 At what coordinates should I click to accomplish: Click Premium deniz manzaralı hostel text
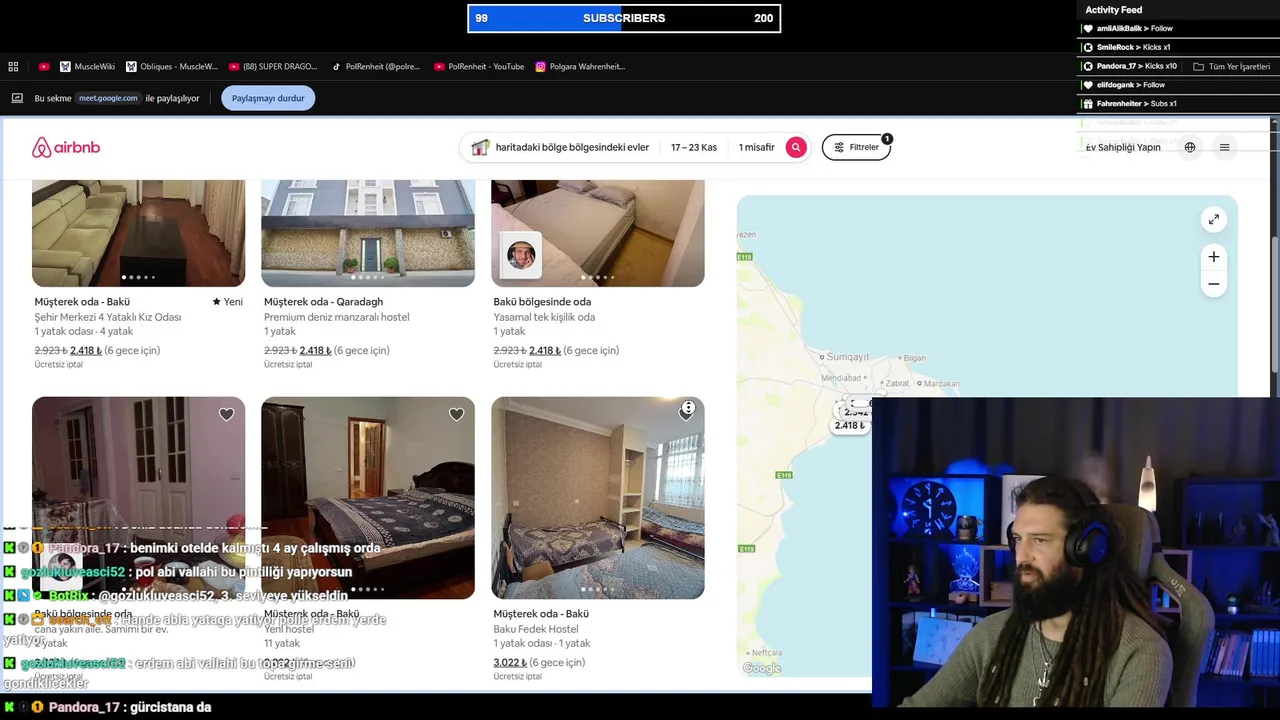(x=337, y=317)
